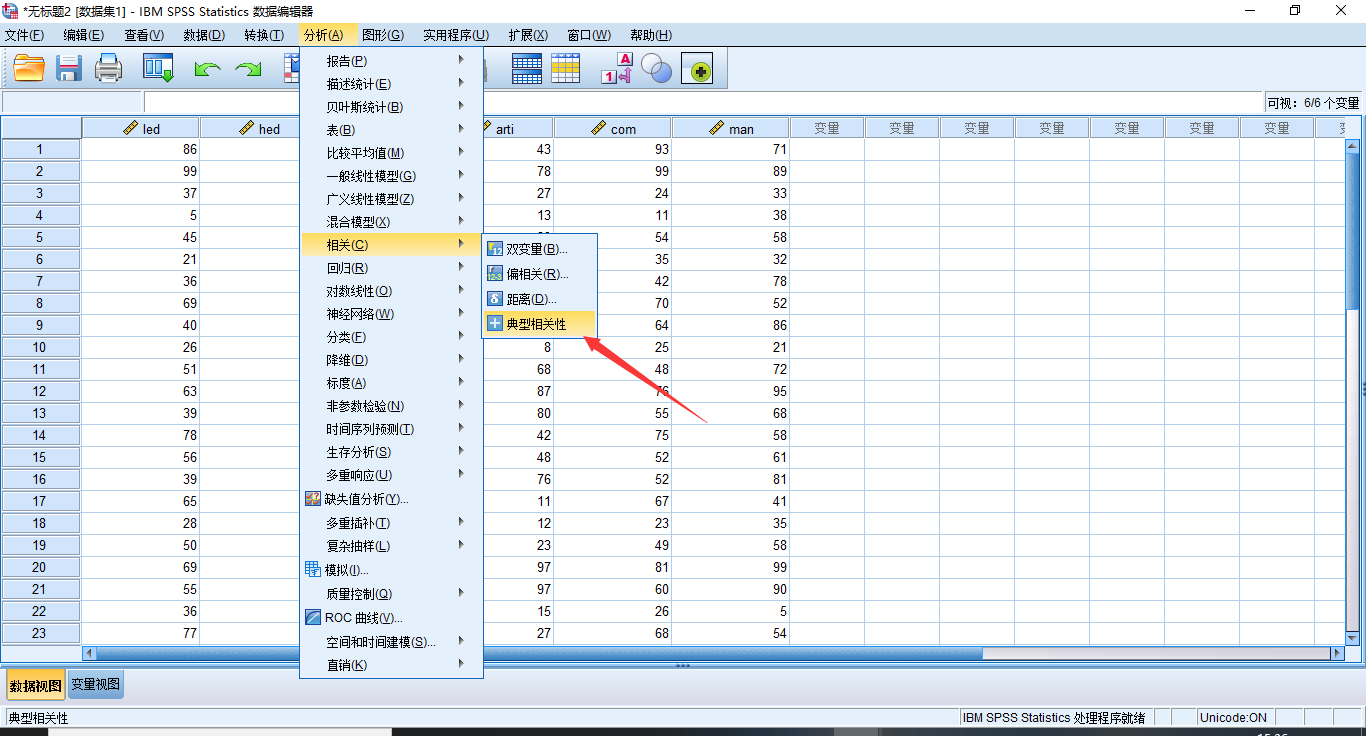This screenshot has width=1366, height=736.
Task: Open the 转换(T) menu
Action: (264, 35)
